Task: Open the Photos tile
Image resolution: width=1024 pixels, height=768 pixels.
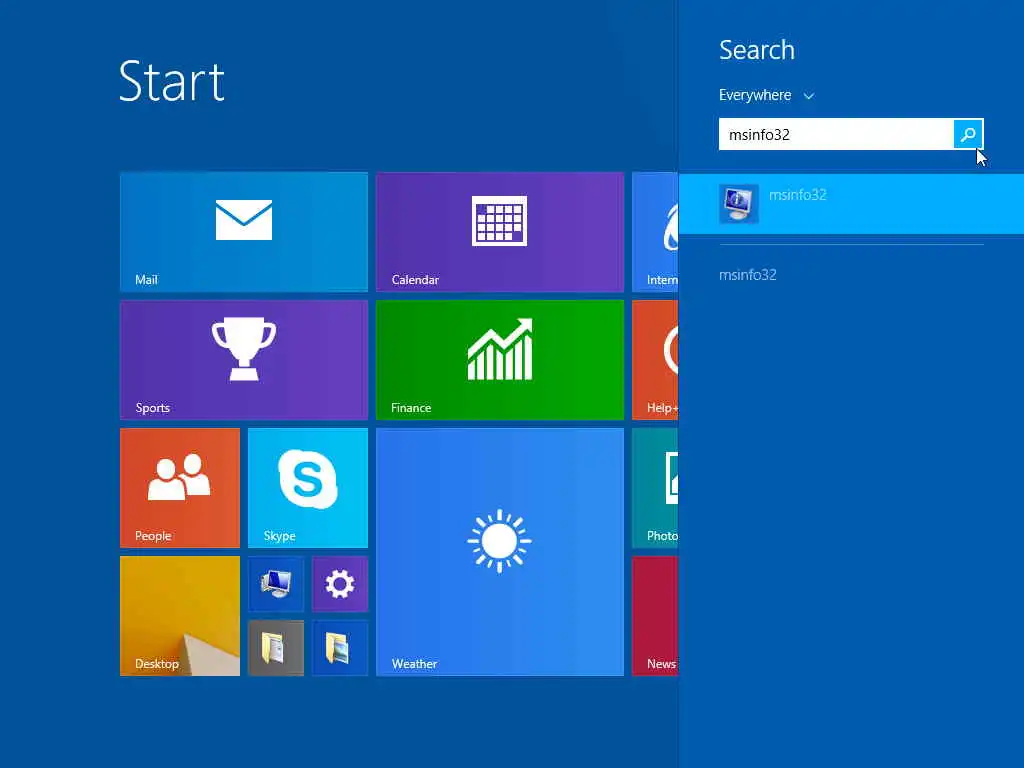Action: point(655,488)
